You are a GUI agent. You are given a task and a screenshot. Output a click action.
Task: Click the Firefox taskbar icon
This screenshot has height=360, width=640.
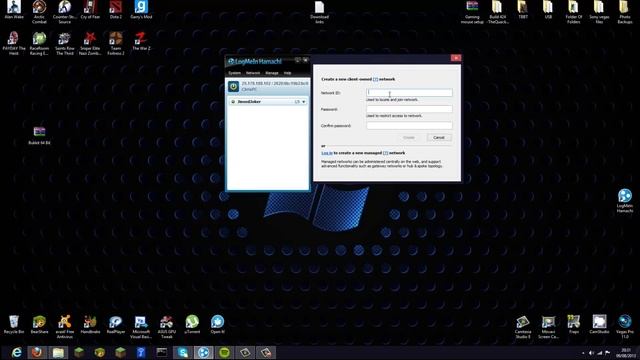click(x=37, y=352)
